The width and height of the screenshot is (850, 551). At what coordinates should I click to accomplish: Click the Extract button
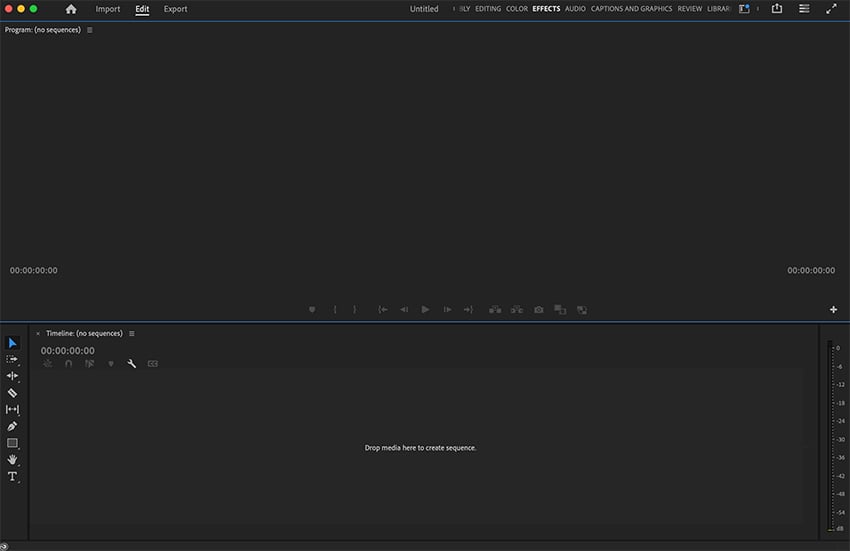[x=517, y=310]
